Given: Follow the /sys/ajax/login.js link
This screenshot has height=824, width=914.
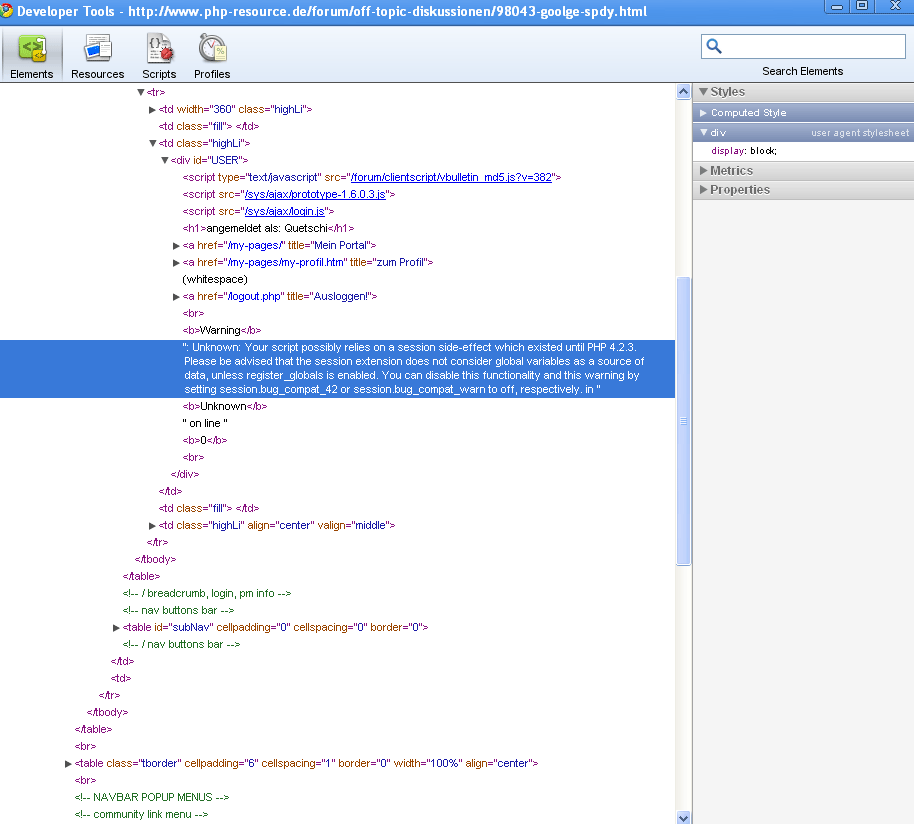Looking at the screenshot, I should click(x=285, y=211).
